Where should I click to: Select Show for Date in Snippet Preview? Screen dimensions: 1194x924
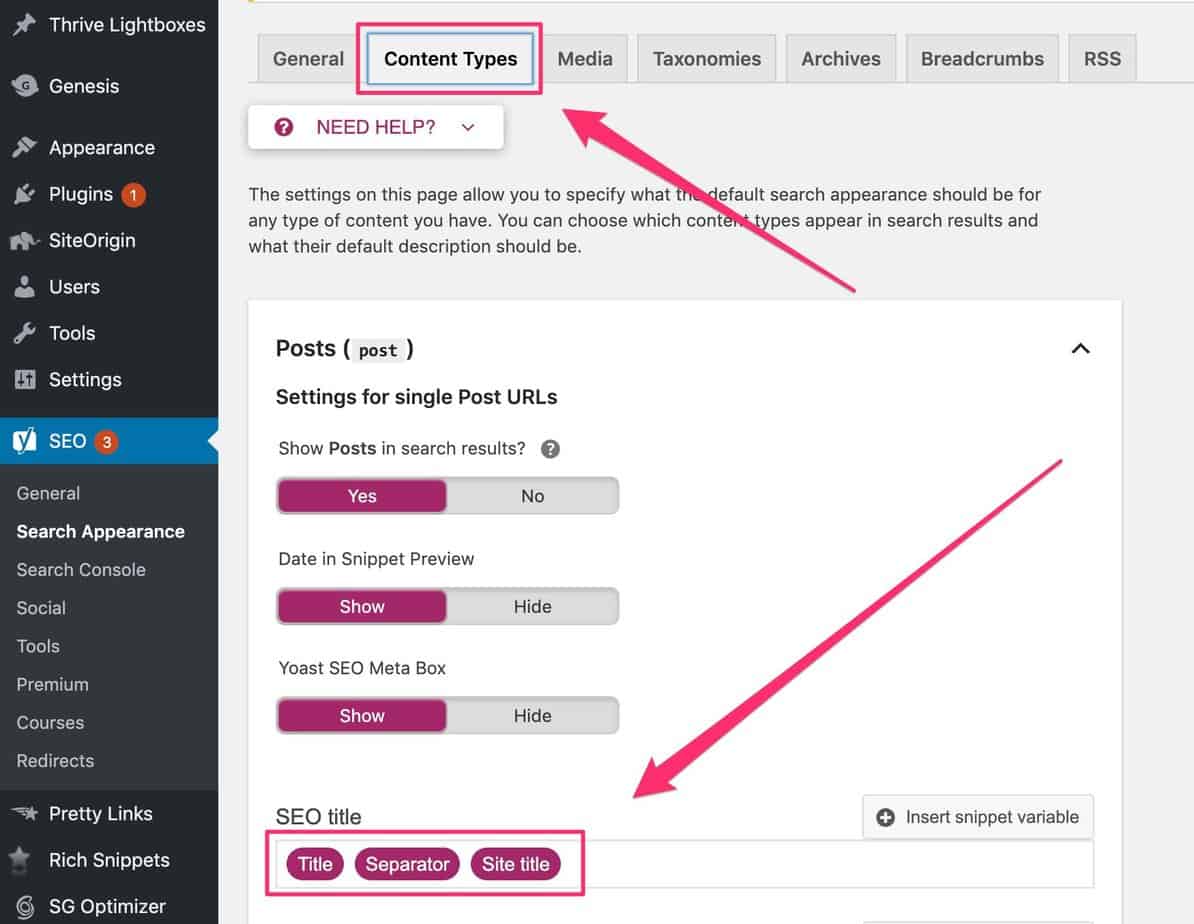coord(362,606)
